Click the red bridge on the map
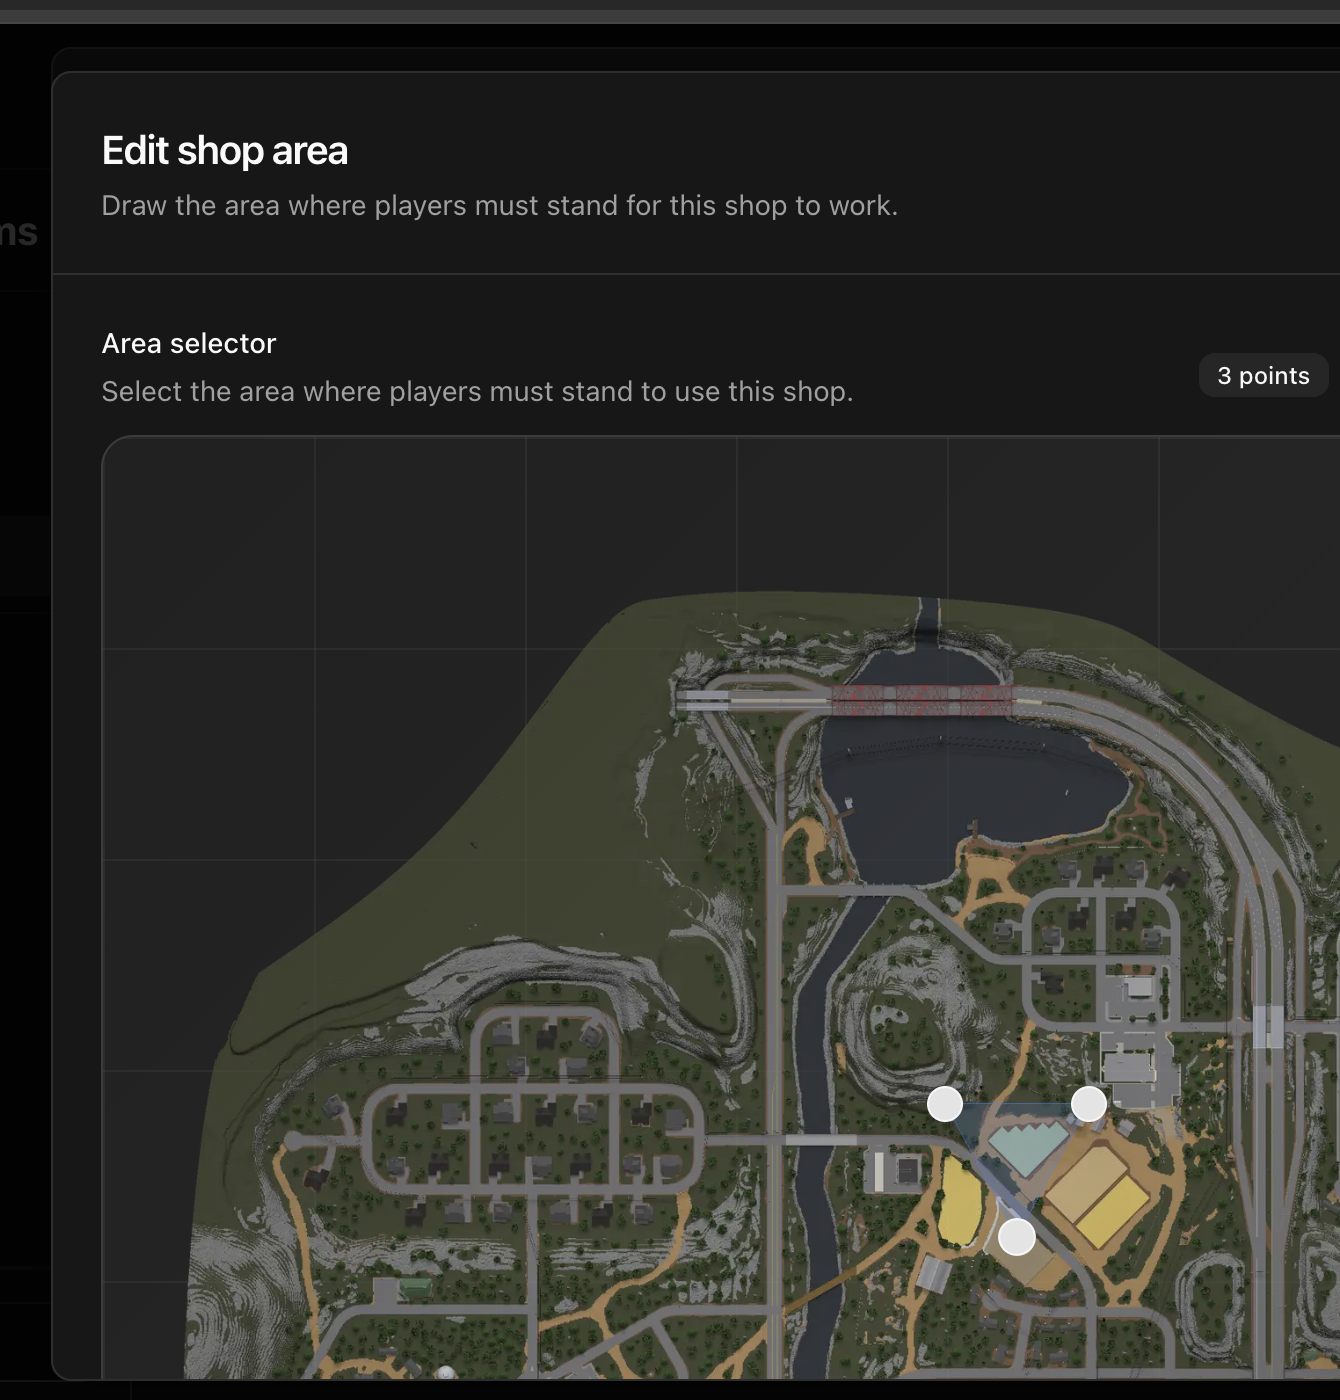This screenshot has height=1400, width=1340. tap(922, 700)
